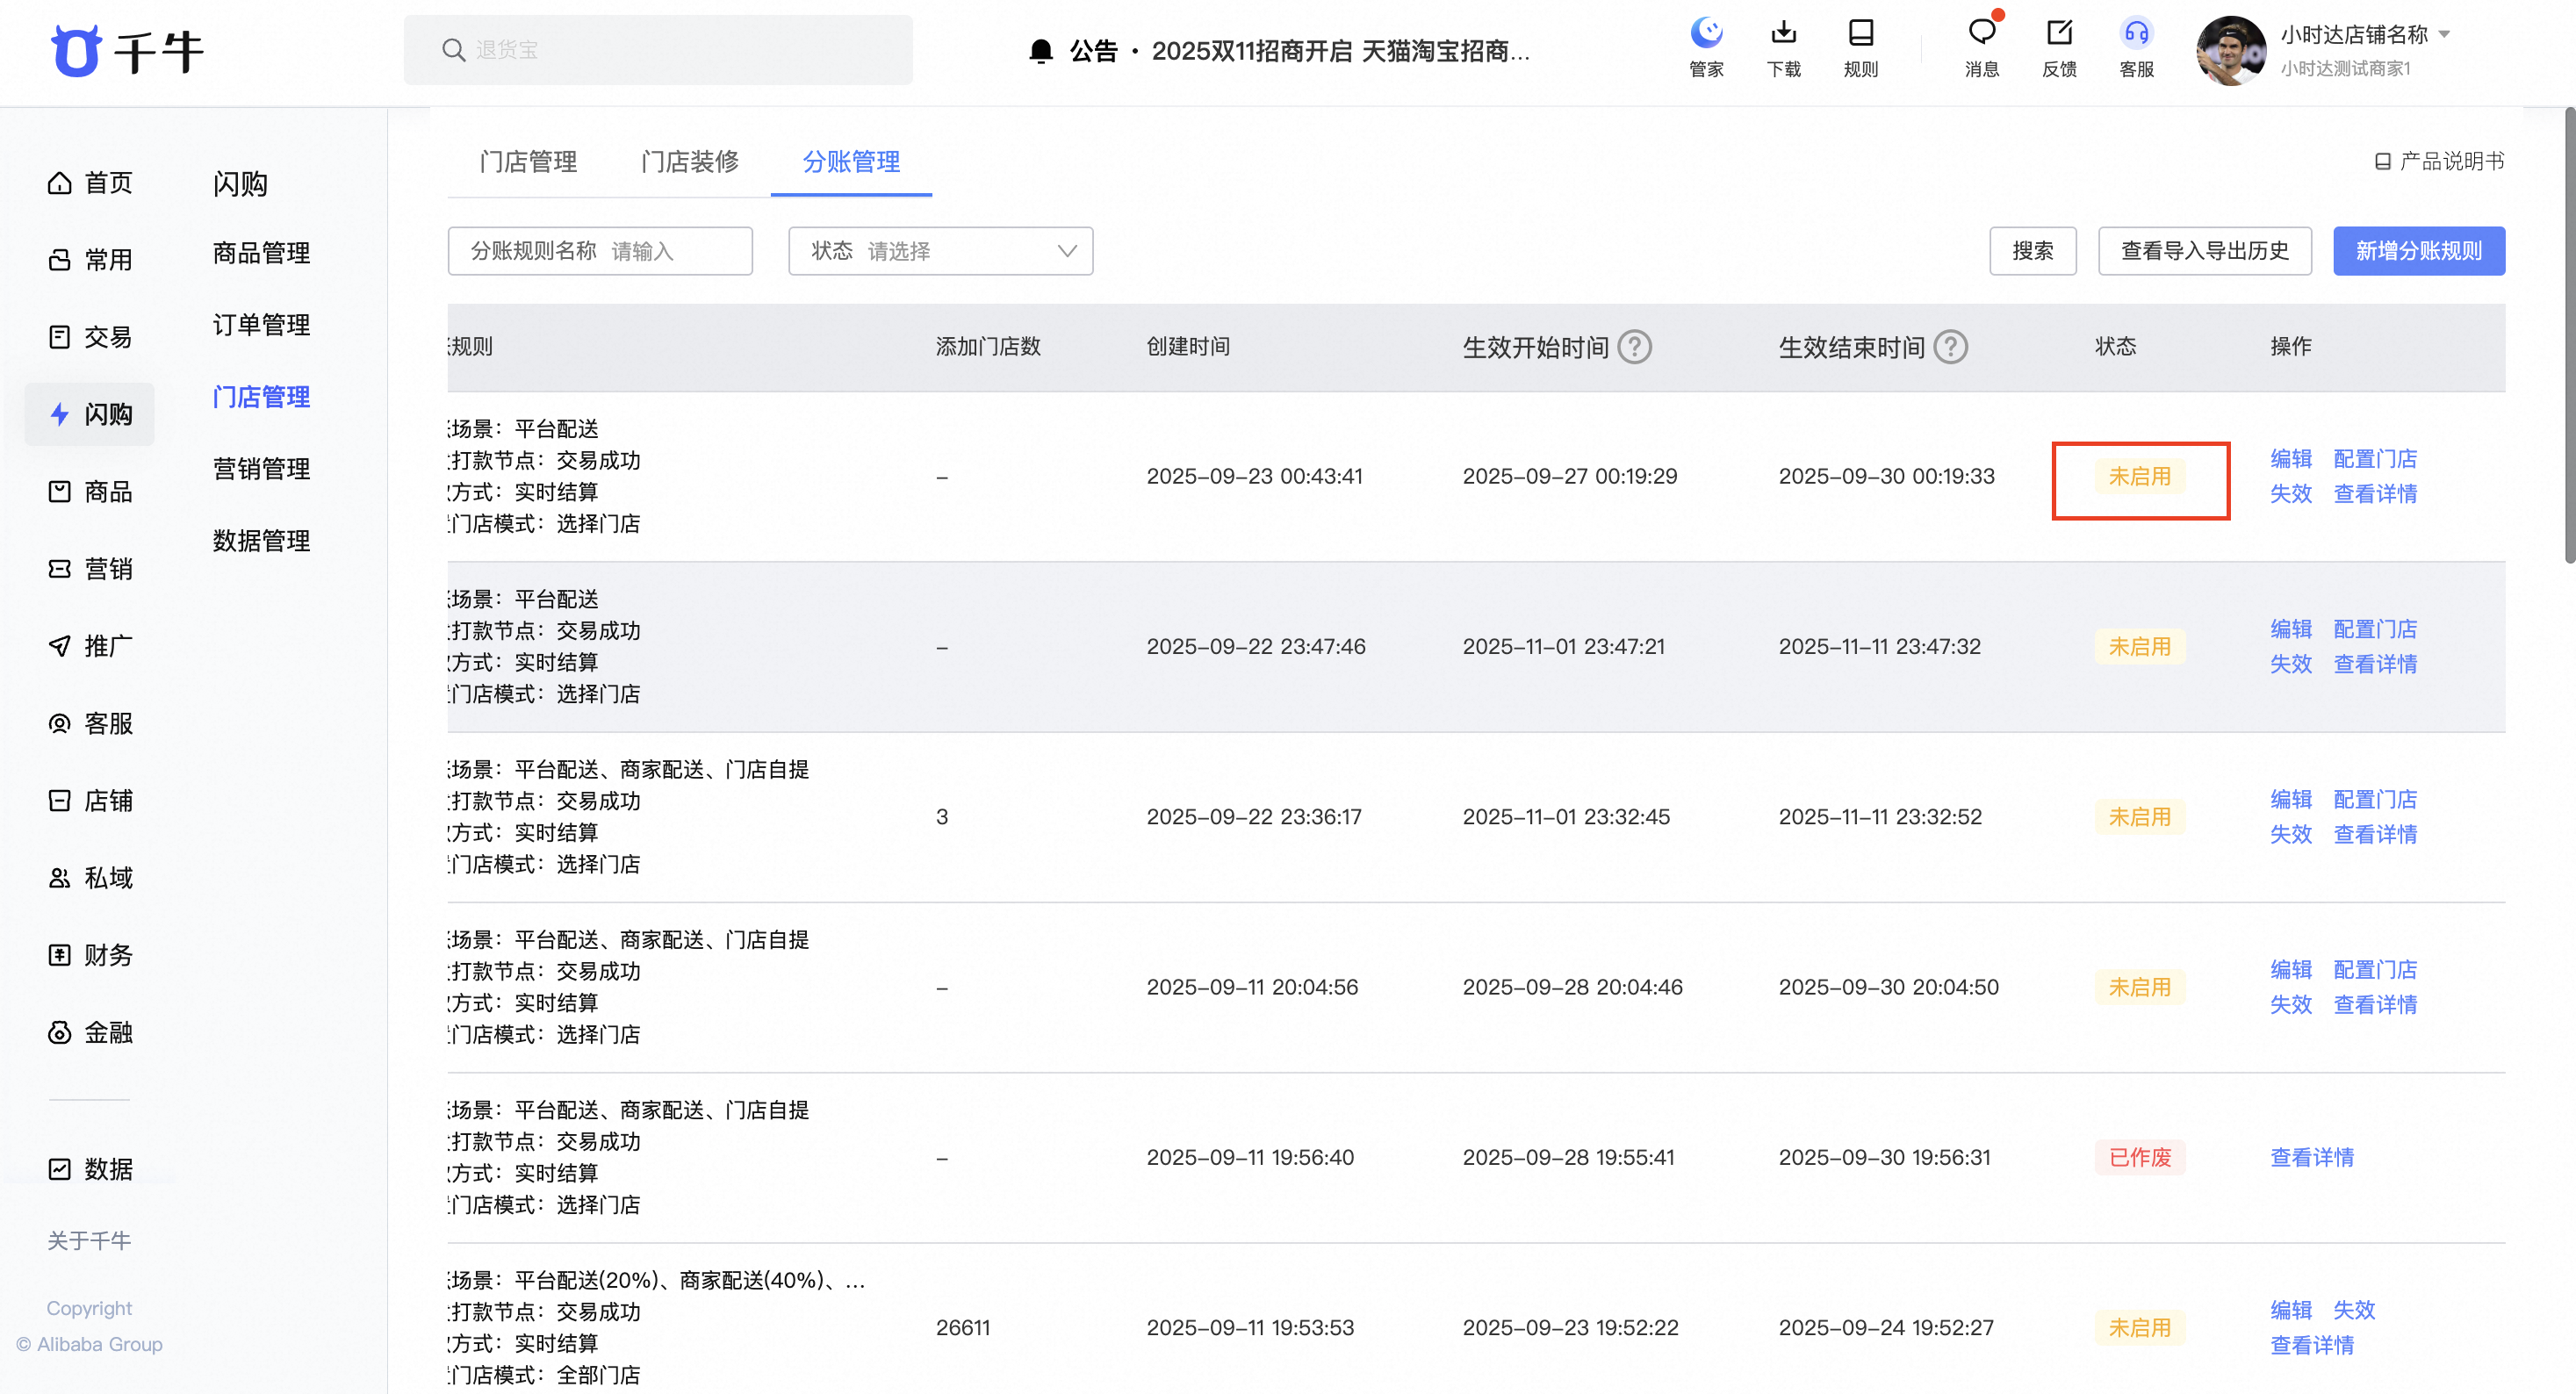This screenshot has width=2576, height=1394.
Task: Click the page vertical scrollbar
Action: point(2568,335)
